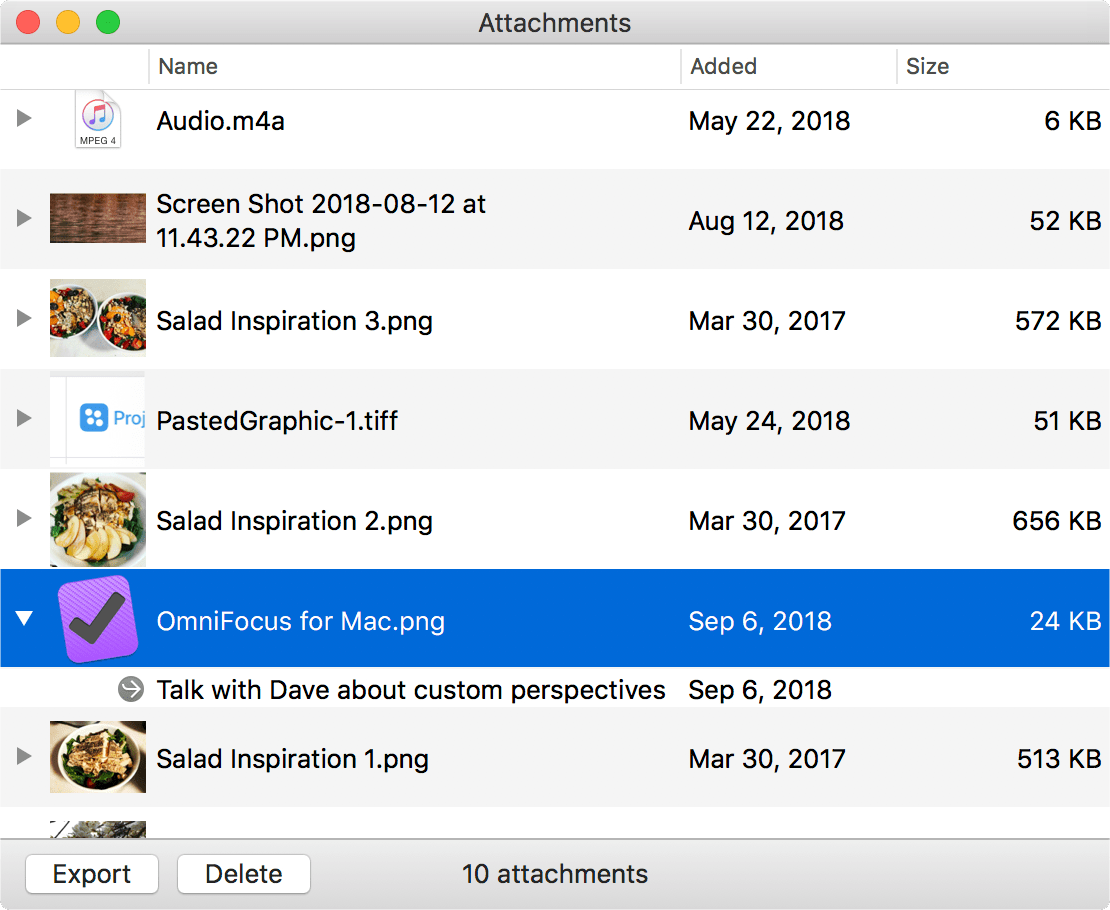Click the 51 KB size value
Screen dimensions: 1110x910
pyautogui.click(x=1067, y=421)
